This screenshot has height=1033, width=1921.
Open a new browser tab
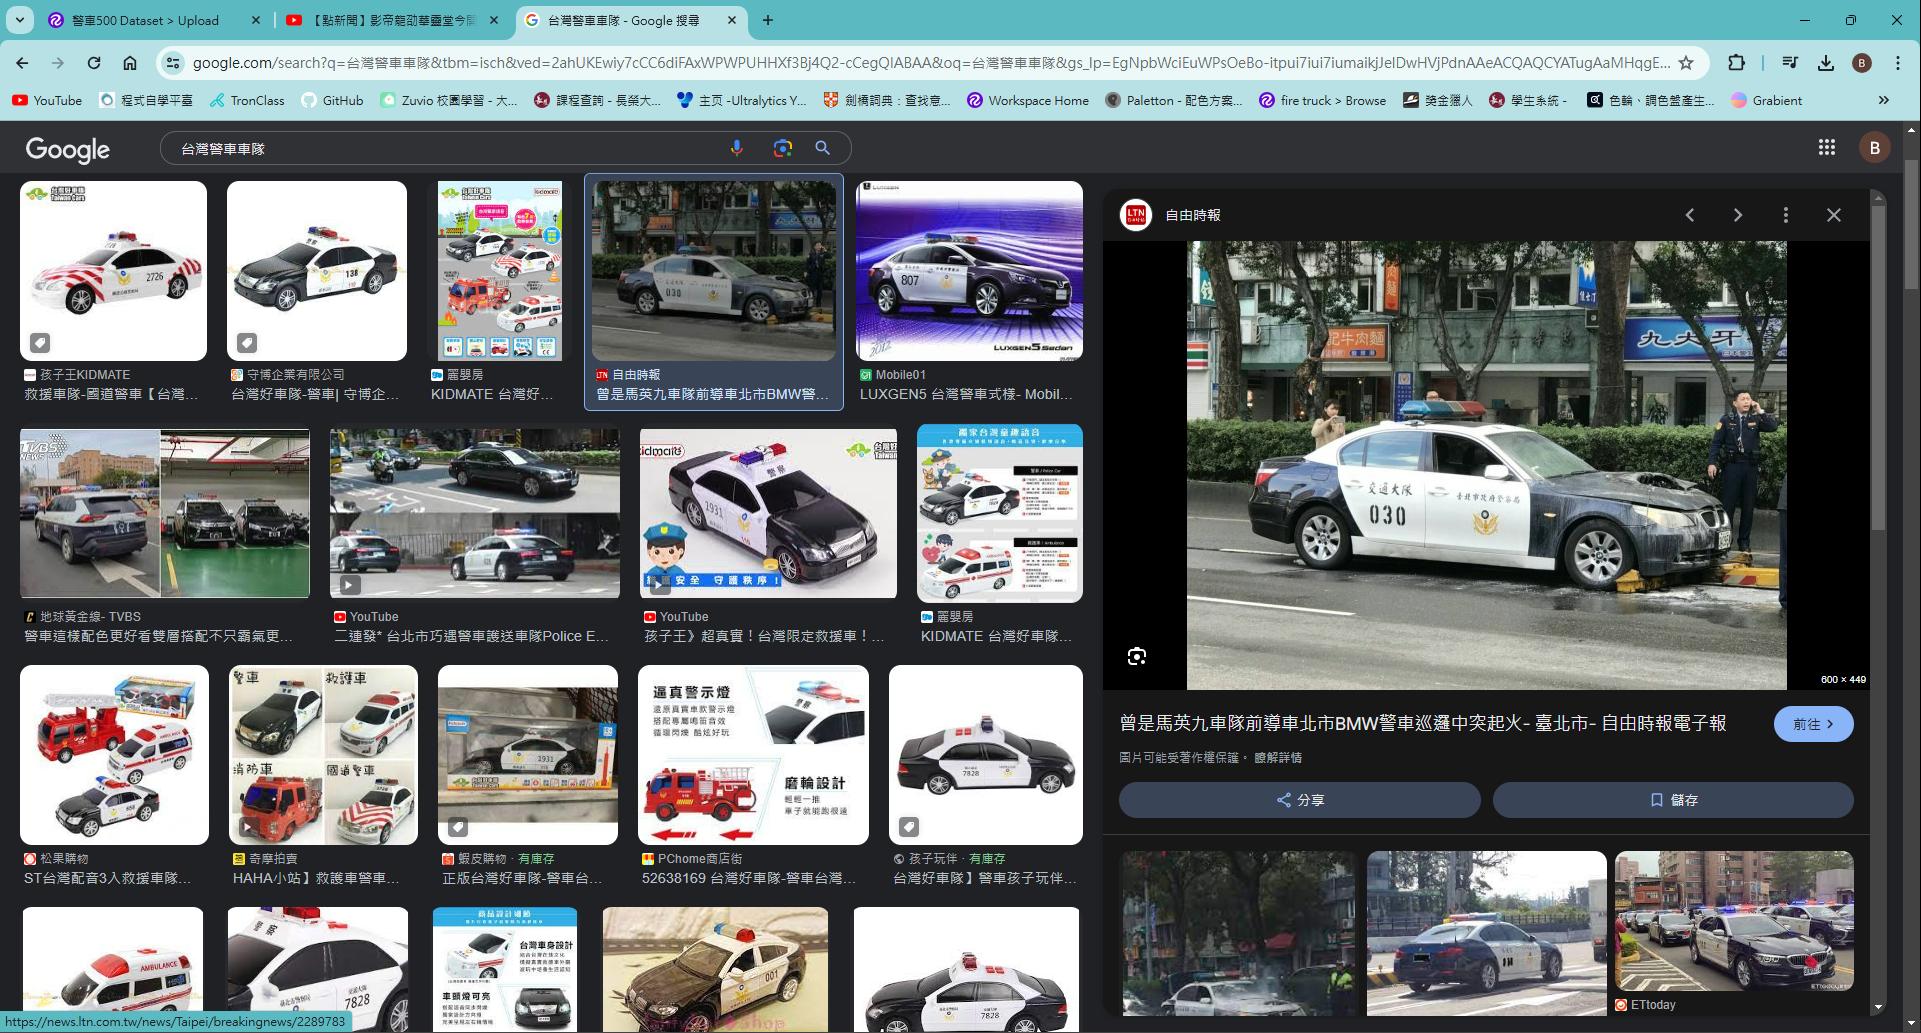coord(767,20)
